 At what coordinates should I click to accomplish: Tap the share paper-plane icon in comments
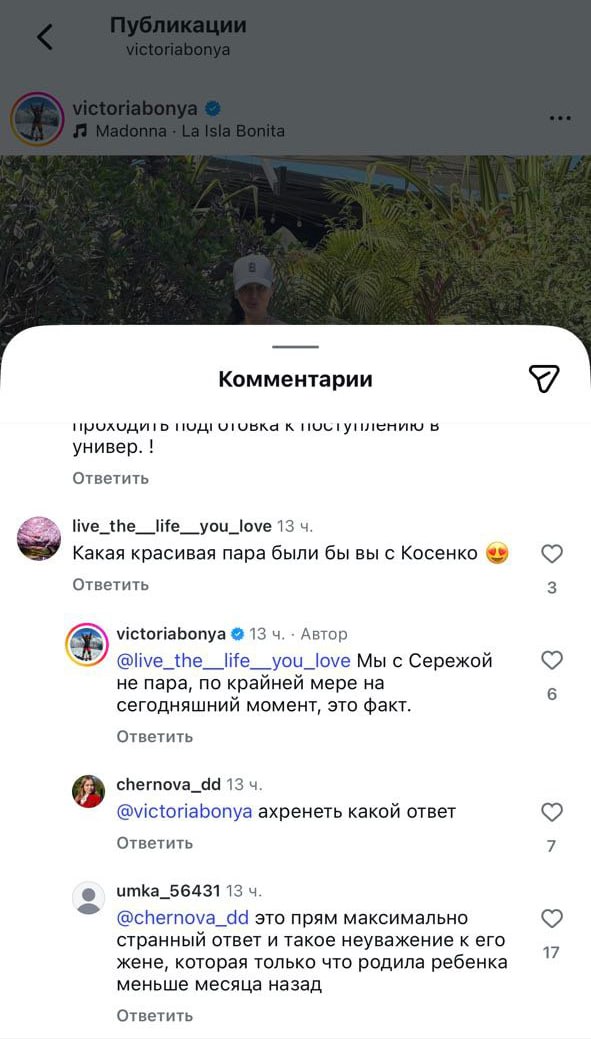[544, 379]
